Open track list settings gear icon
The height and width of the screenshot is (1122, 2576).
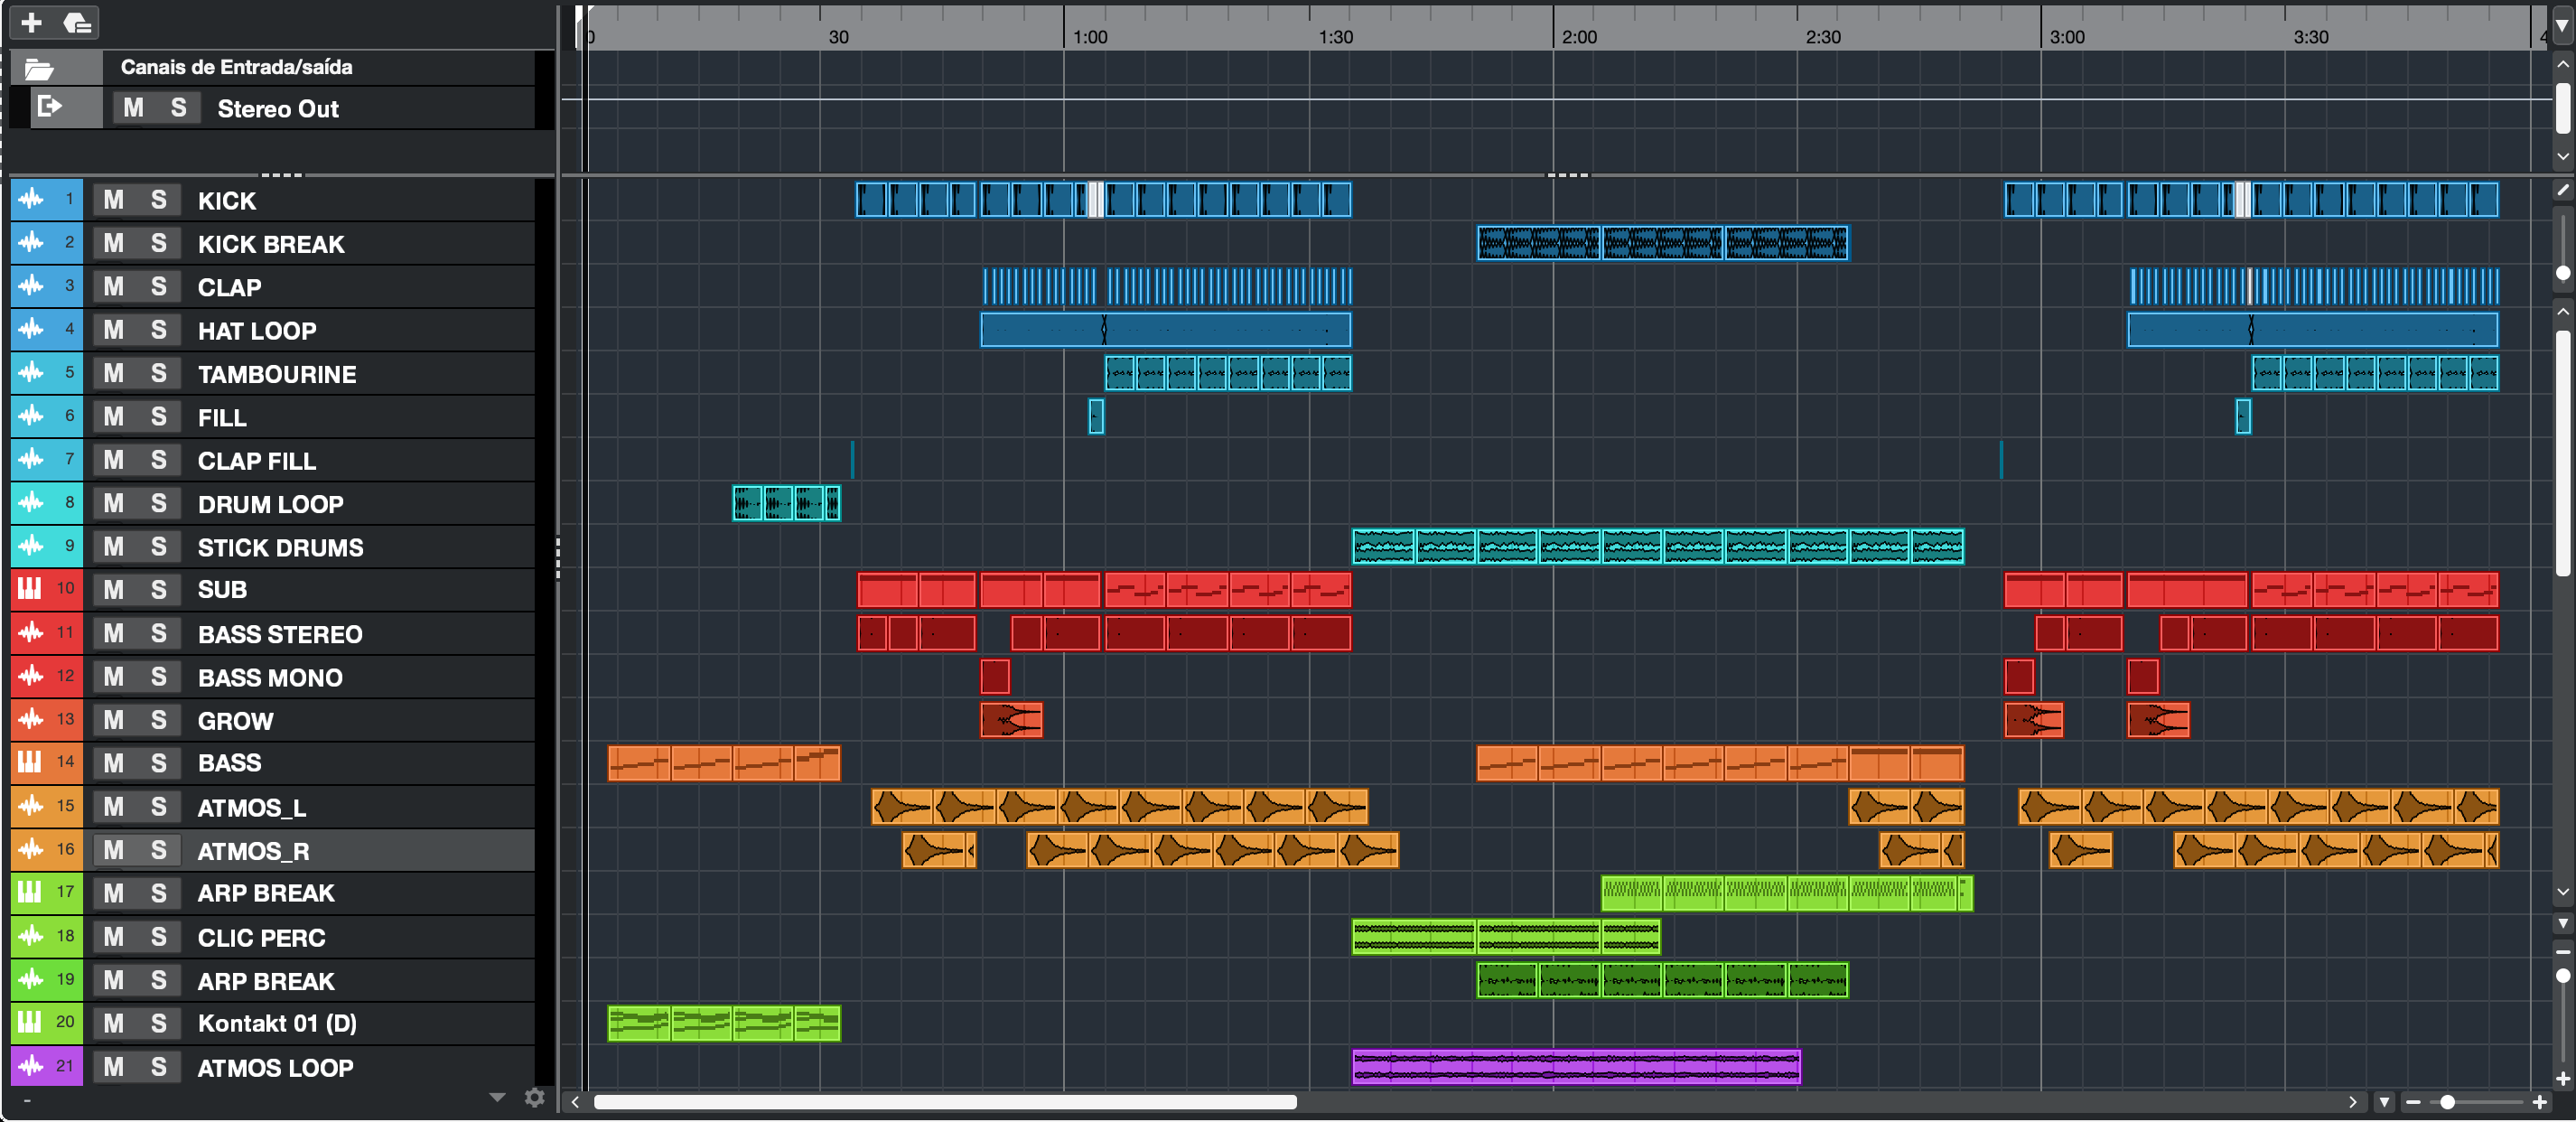click(x=535, y=1098)
